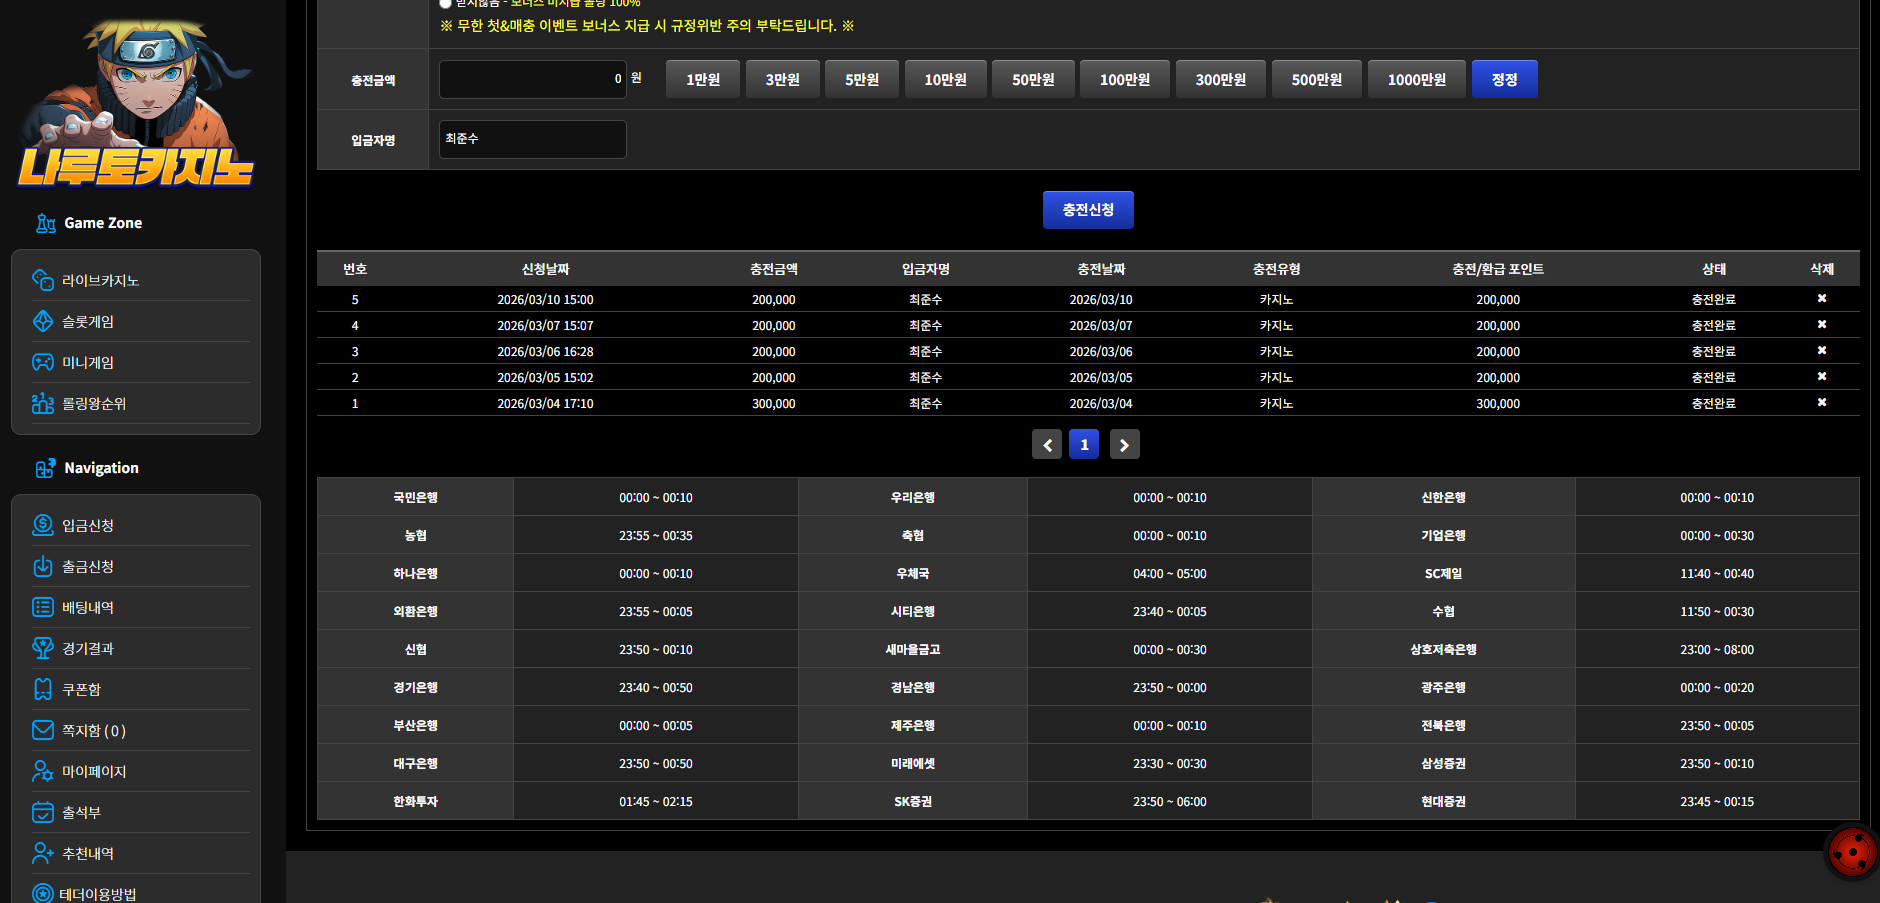The image size is (1880, 903).
Task: Click the 충전금액 amount input field
Action: pos(533,79)
